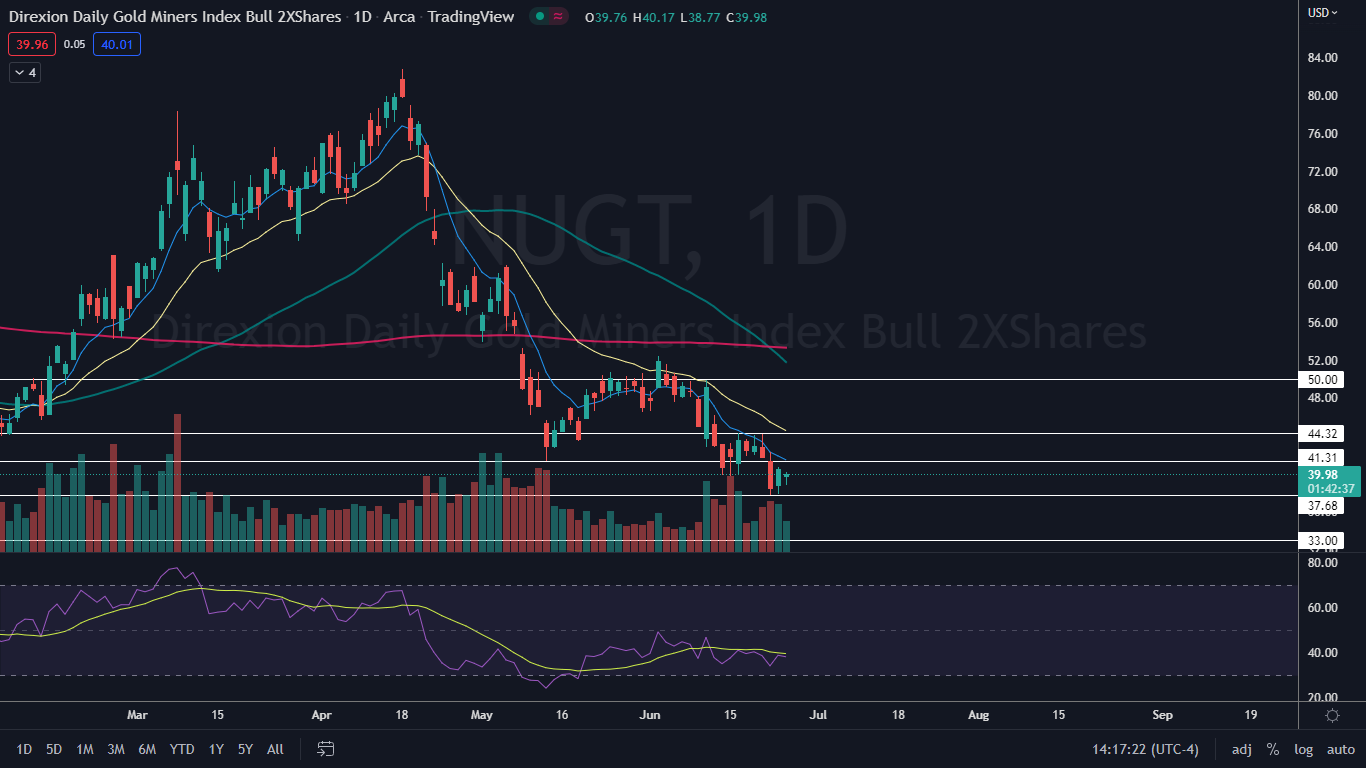Click the pink data mode indicator icon
1366x768 pixels.
point(558,17)
